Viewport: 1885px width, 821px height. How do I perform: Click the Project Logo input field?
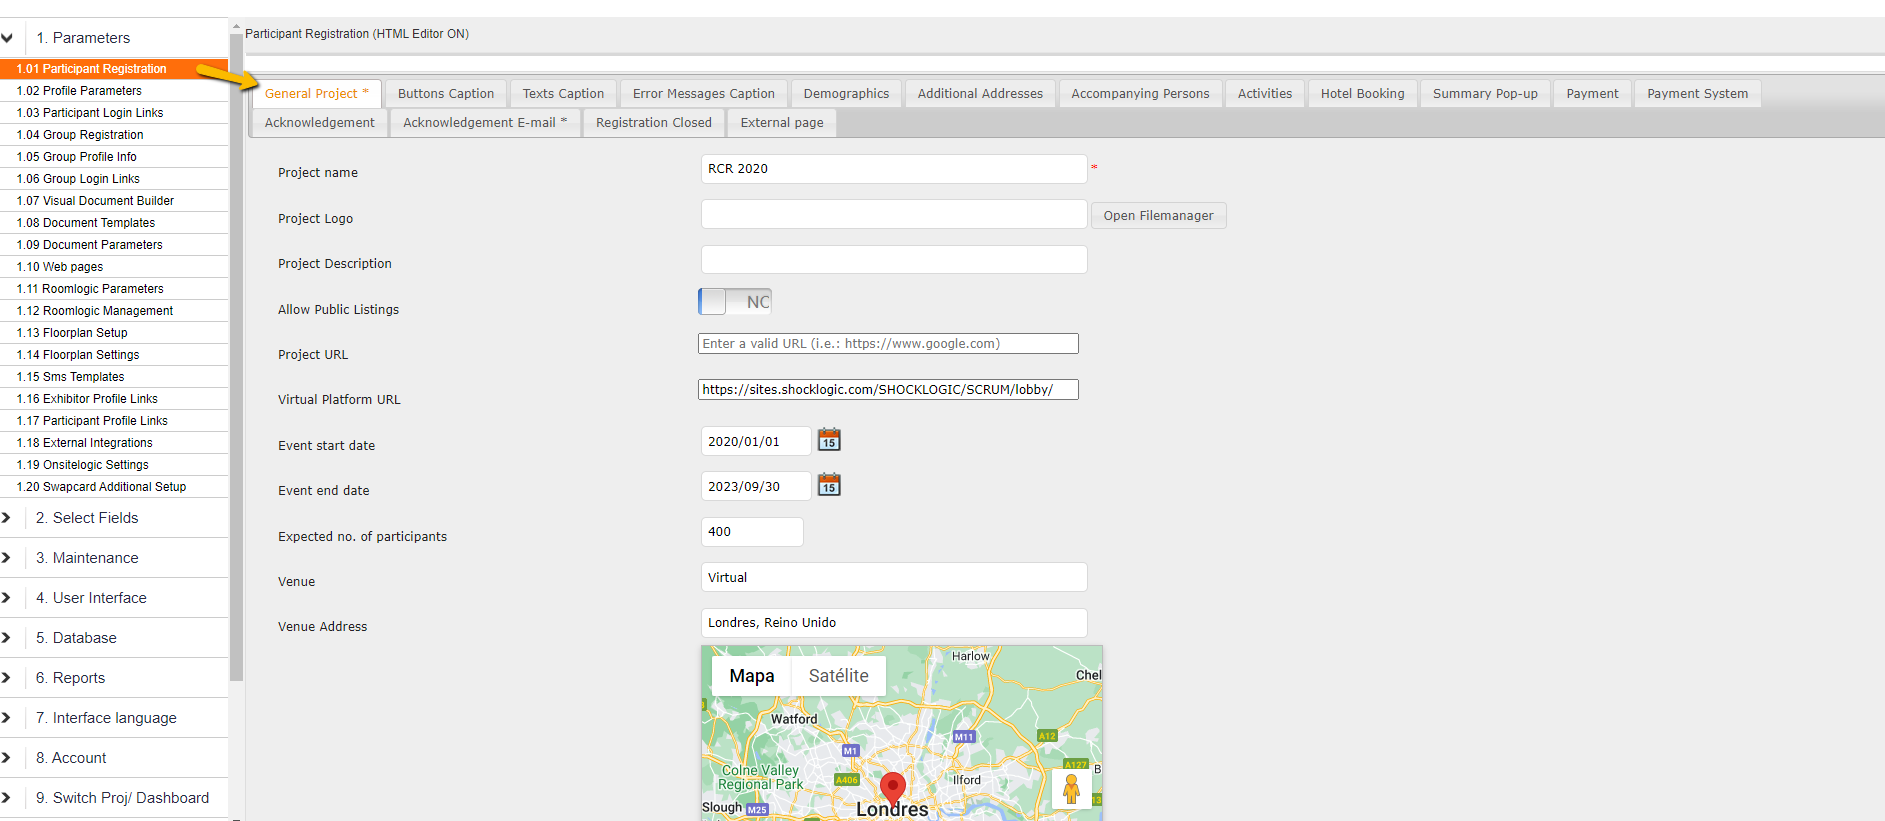click(x=894, y=214)
